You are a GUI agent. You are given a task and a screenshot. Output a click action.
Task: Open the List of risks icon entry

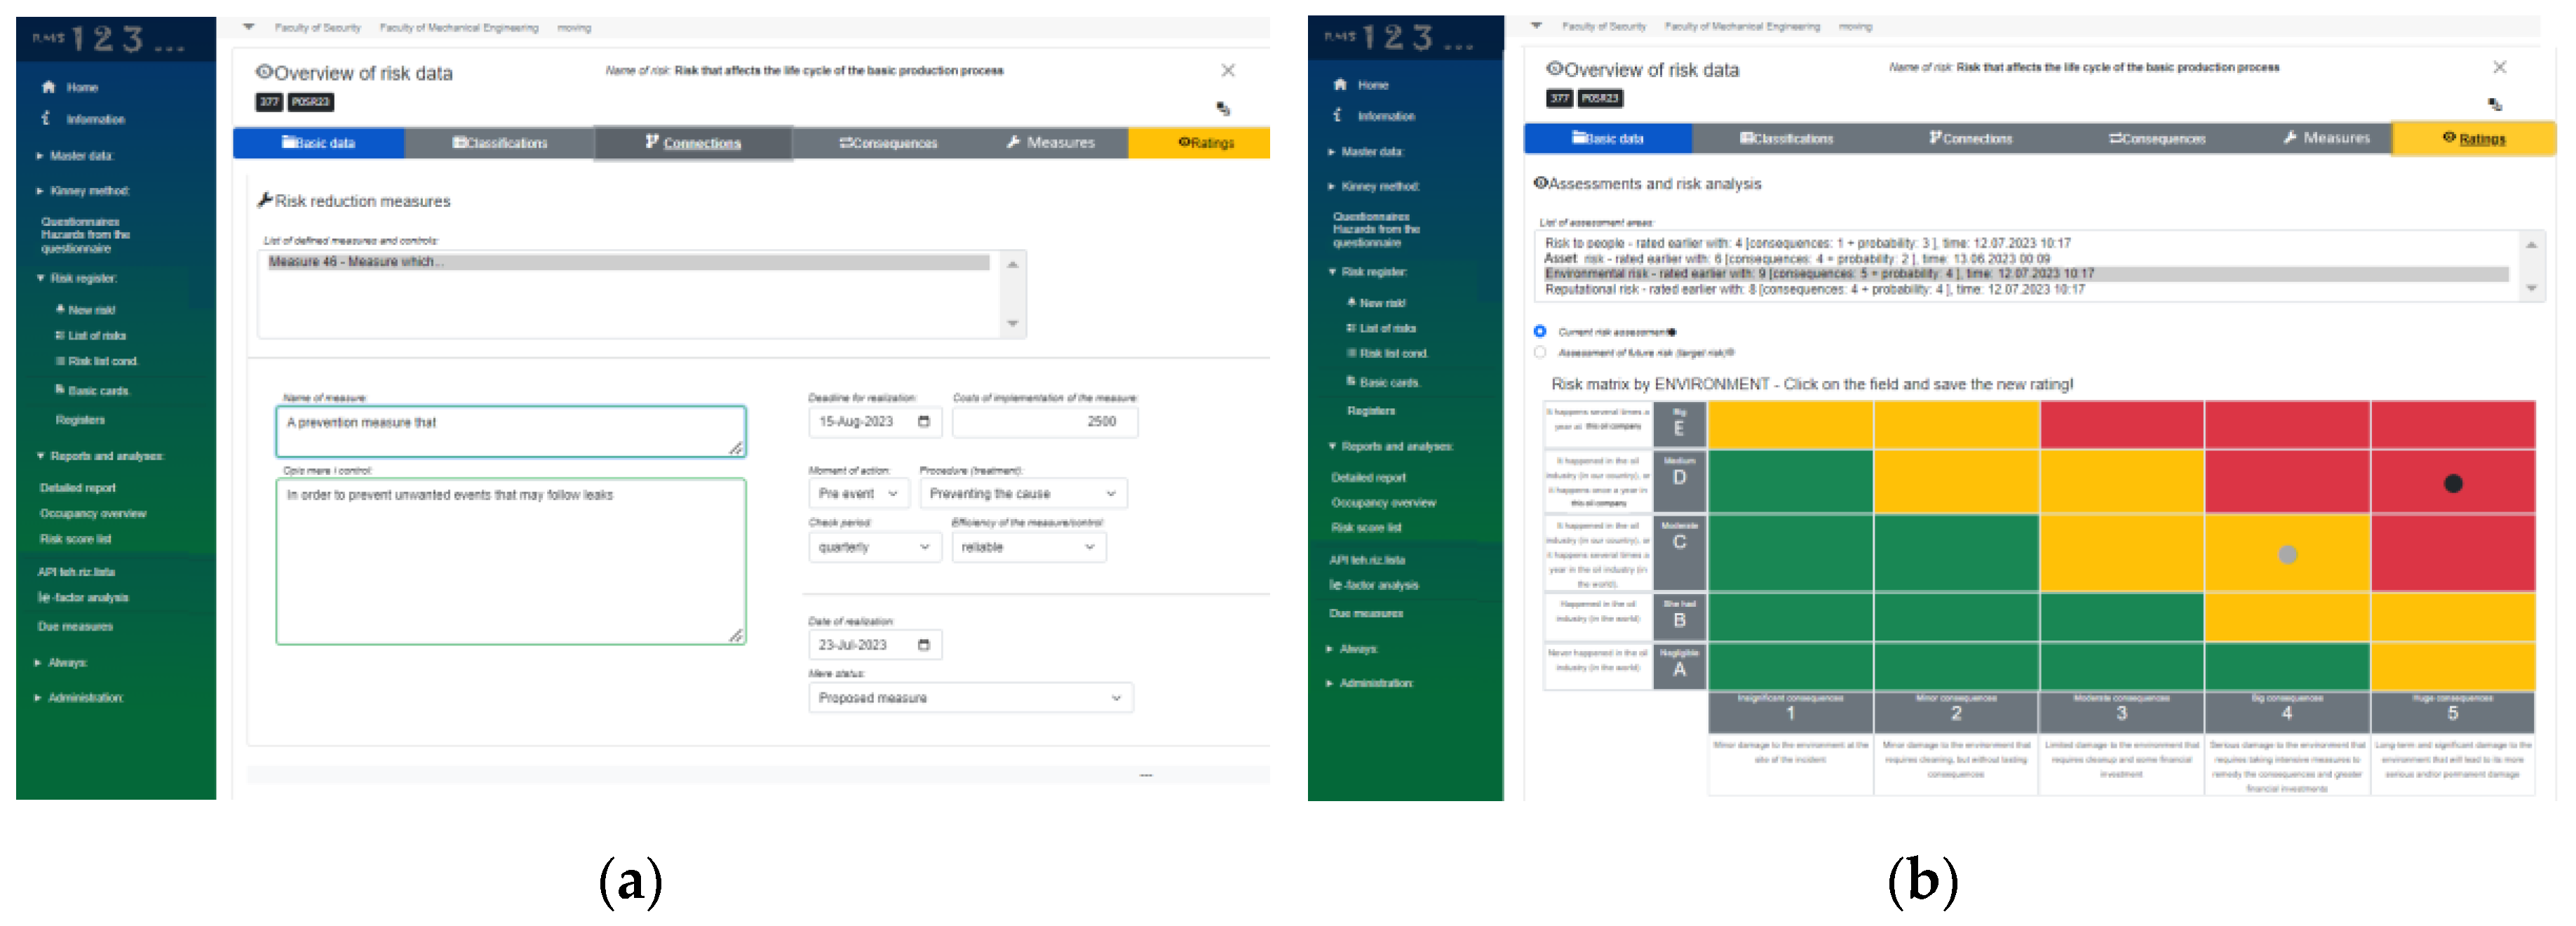point(60,335)
